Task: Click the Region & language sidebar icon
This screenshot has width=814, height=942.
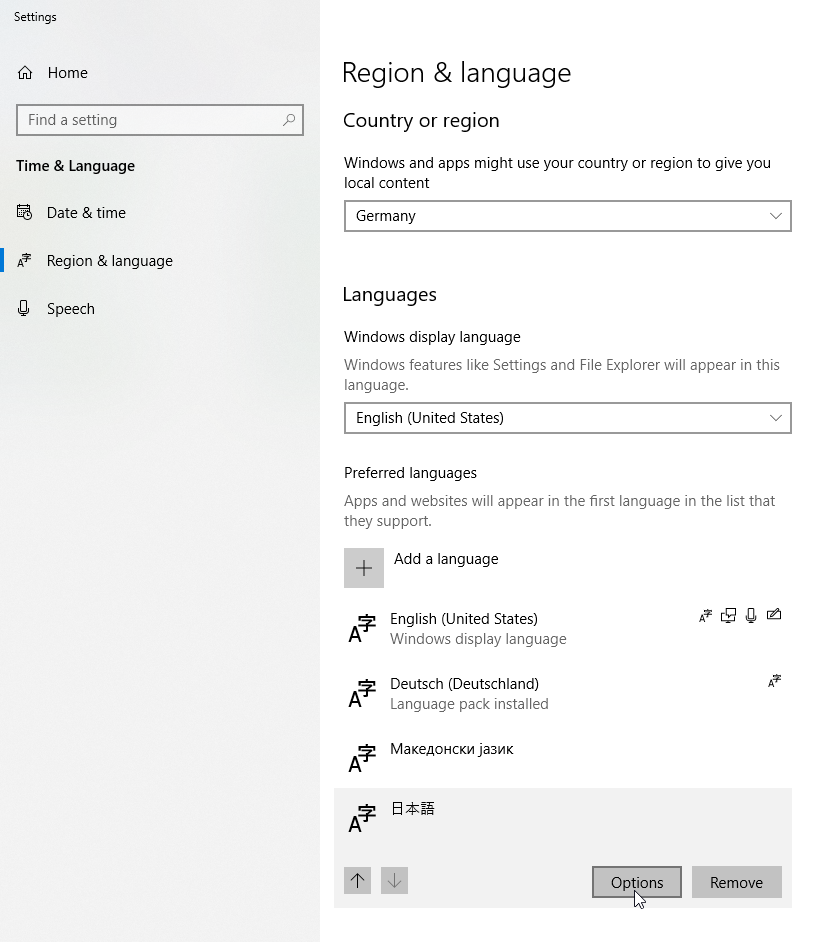Action: click(25, 261)
